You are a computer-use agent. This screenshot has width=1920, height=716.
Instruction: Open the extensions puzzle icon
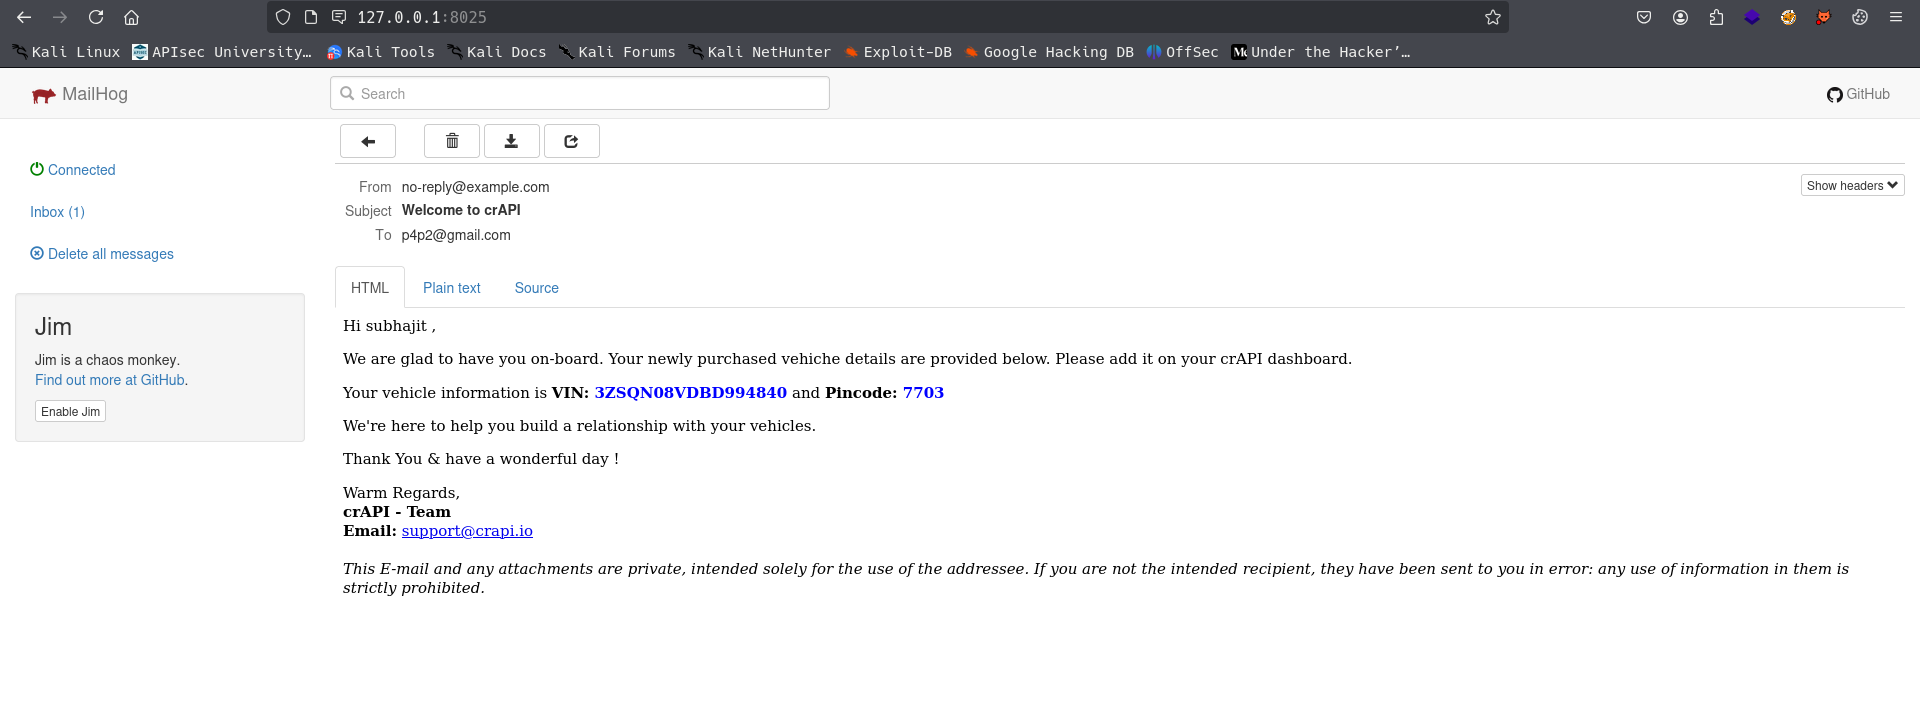click(x=1716, y=17)
